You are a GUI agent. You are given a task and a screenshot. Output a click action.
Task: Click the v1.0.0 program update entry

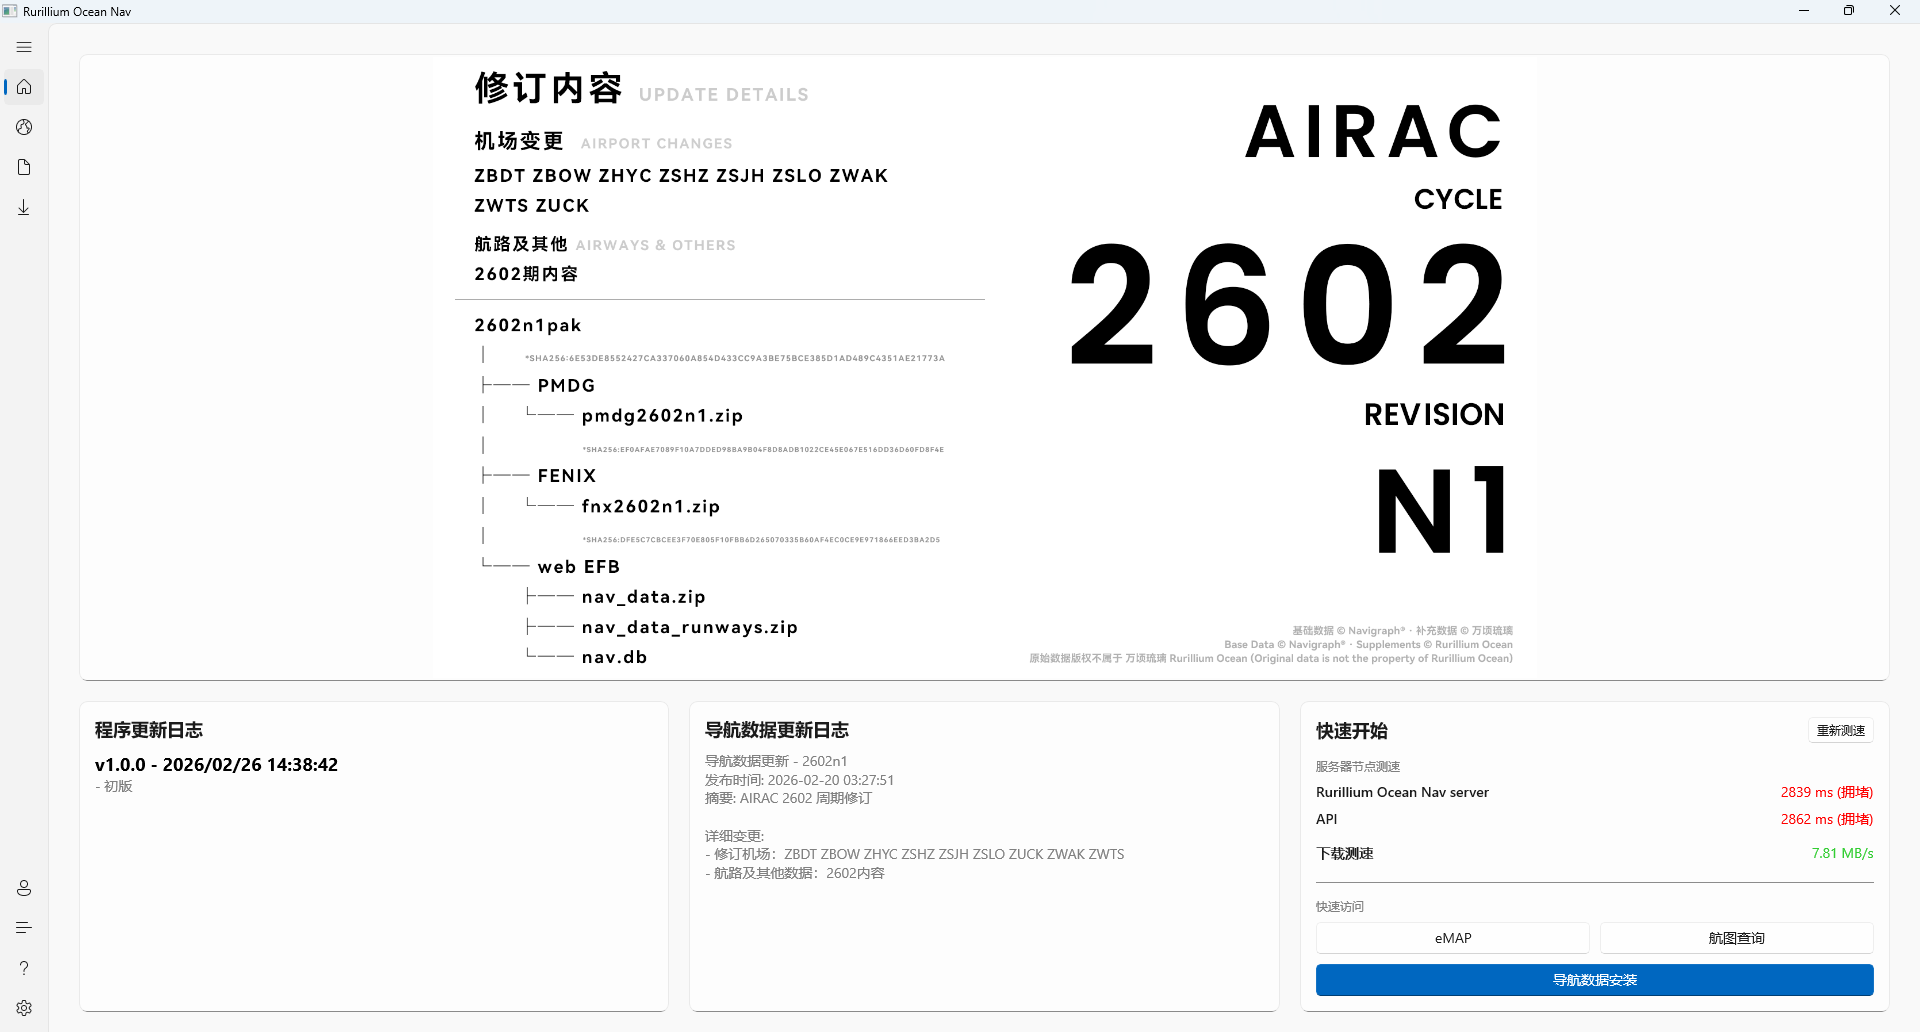(216, 764)
